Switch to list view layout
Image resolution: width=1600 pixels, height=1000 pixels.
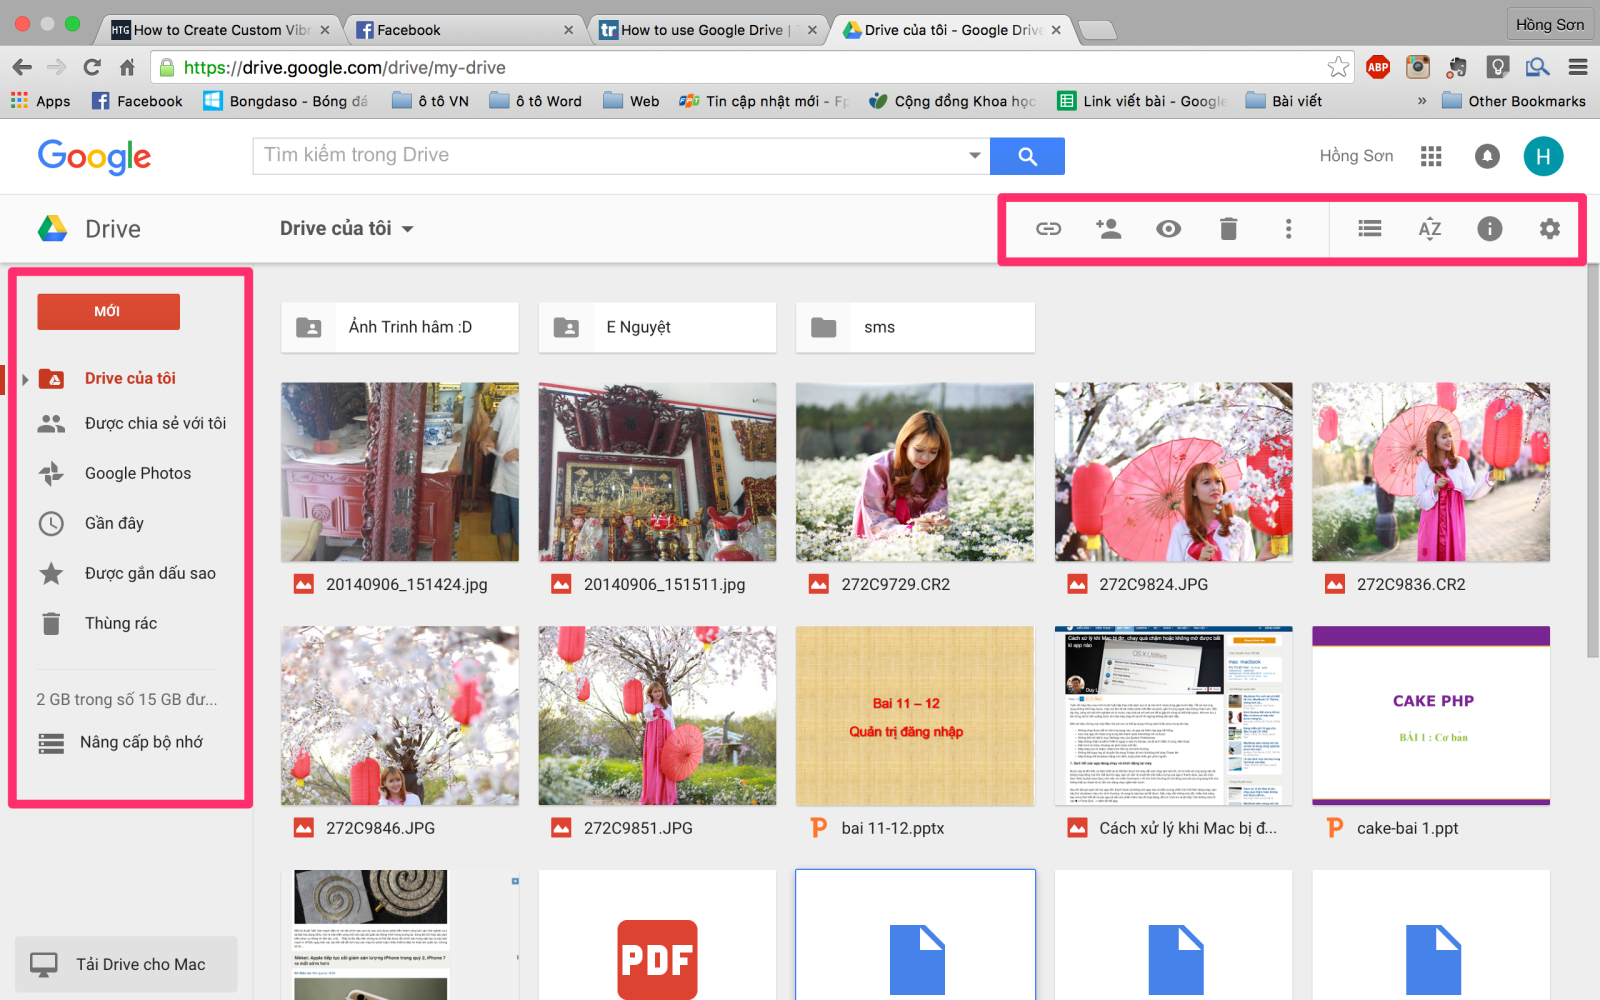coord(1369,228)
